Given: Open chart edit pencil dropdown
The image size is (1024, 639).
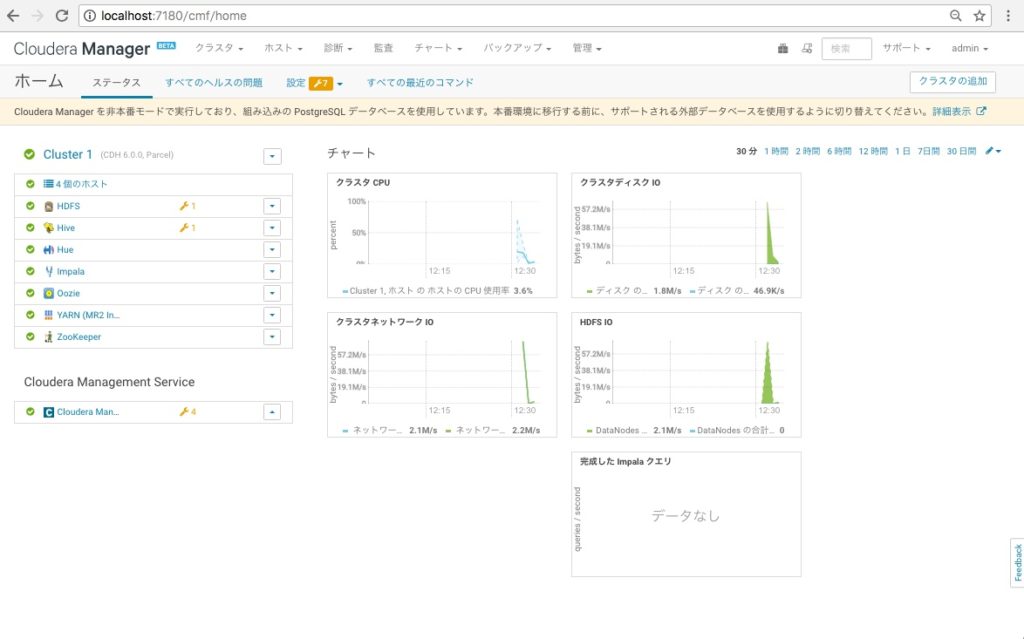Looking at the screenshot, I should [x=993, y=151].
